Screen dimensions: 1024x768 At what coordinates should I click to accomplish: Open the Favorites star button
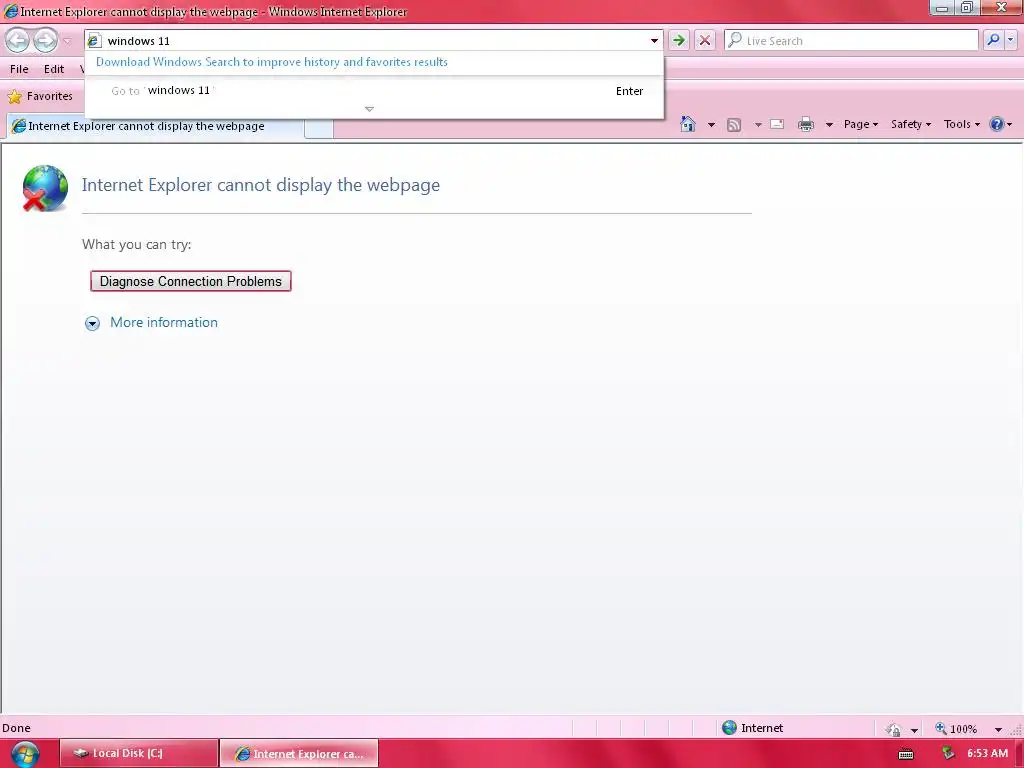[x=40, y=97]
